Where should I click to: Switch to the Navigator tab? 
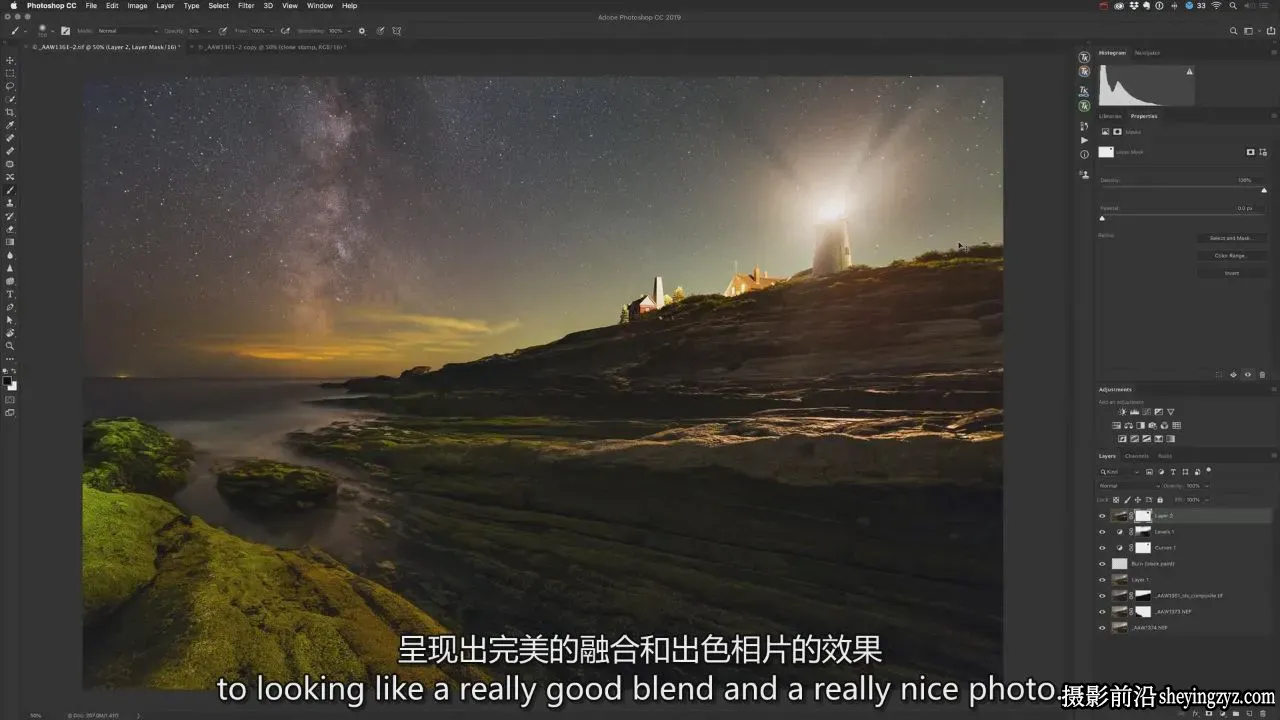[1147, 53]
